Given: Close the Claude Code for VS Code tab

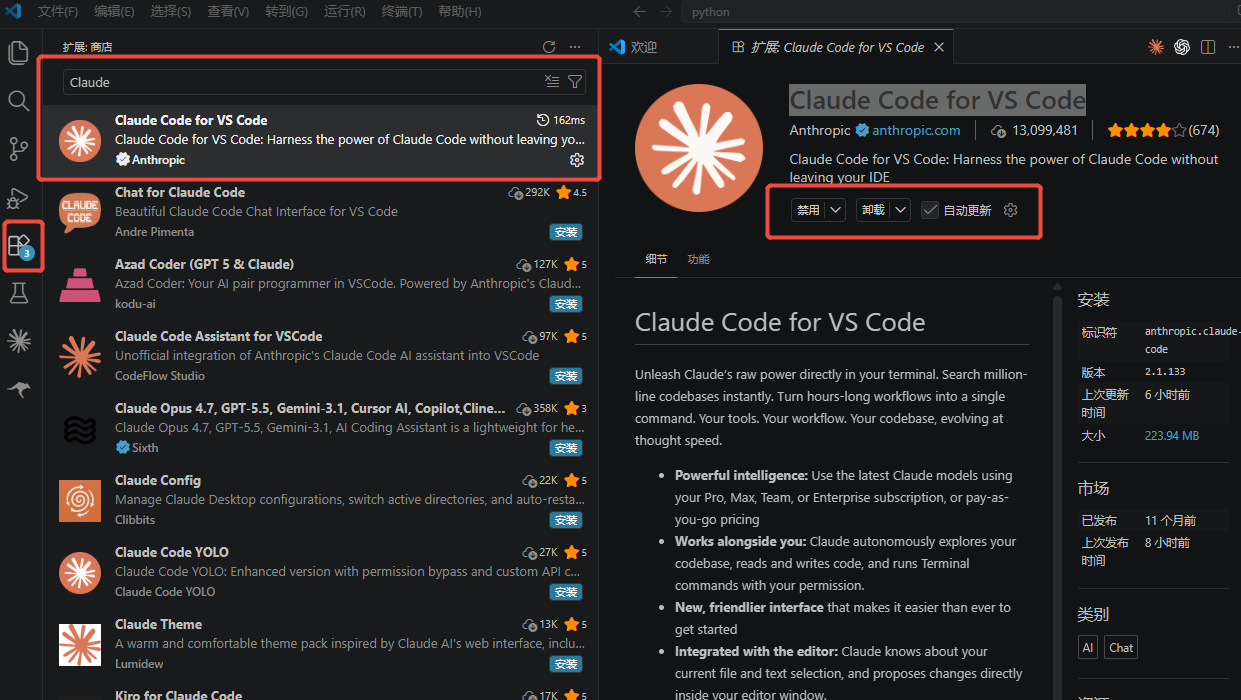Looking at the screenshot, I should (939, 47).
